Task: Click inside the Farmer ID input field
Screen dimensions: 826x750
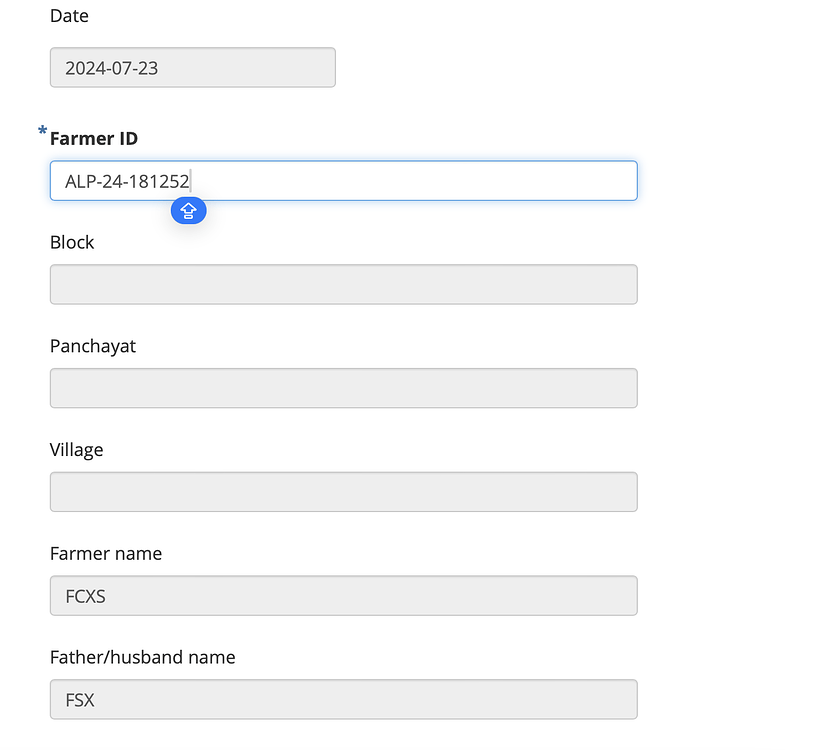Action: tap(343, 181)
